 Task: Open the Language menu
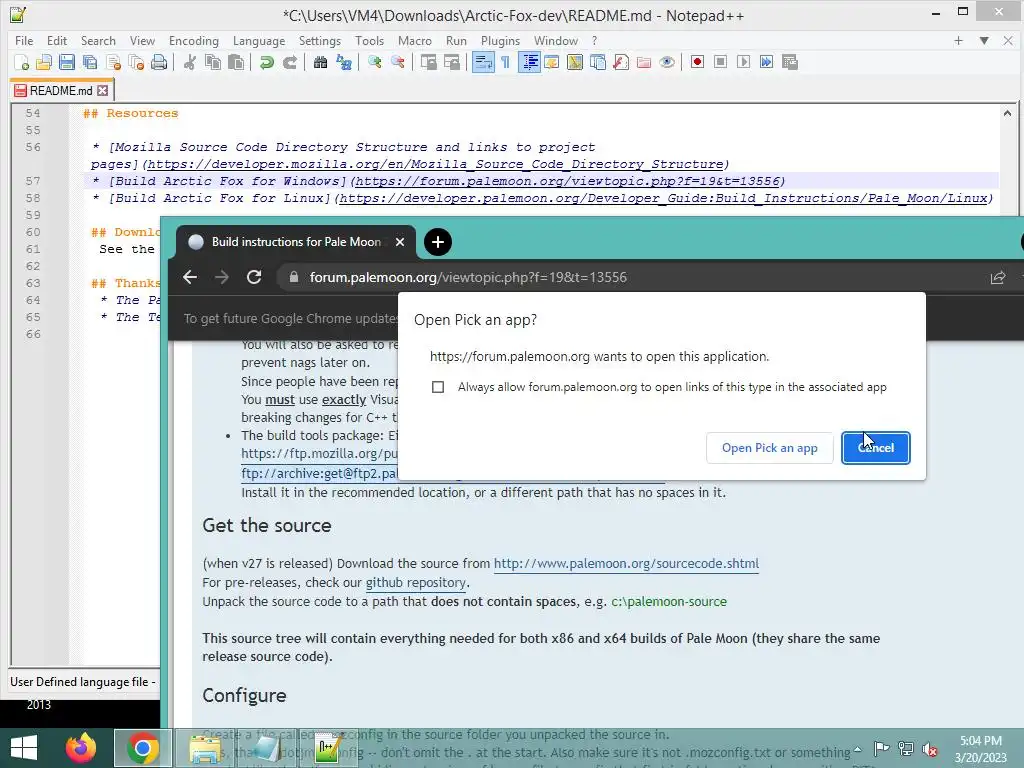pos(259,40)
